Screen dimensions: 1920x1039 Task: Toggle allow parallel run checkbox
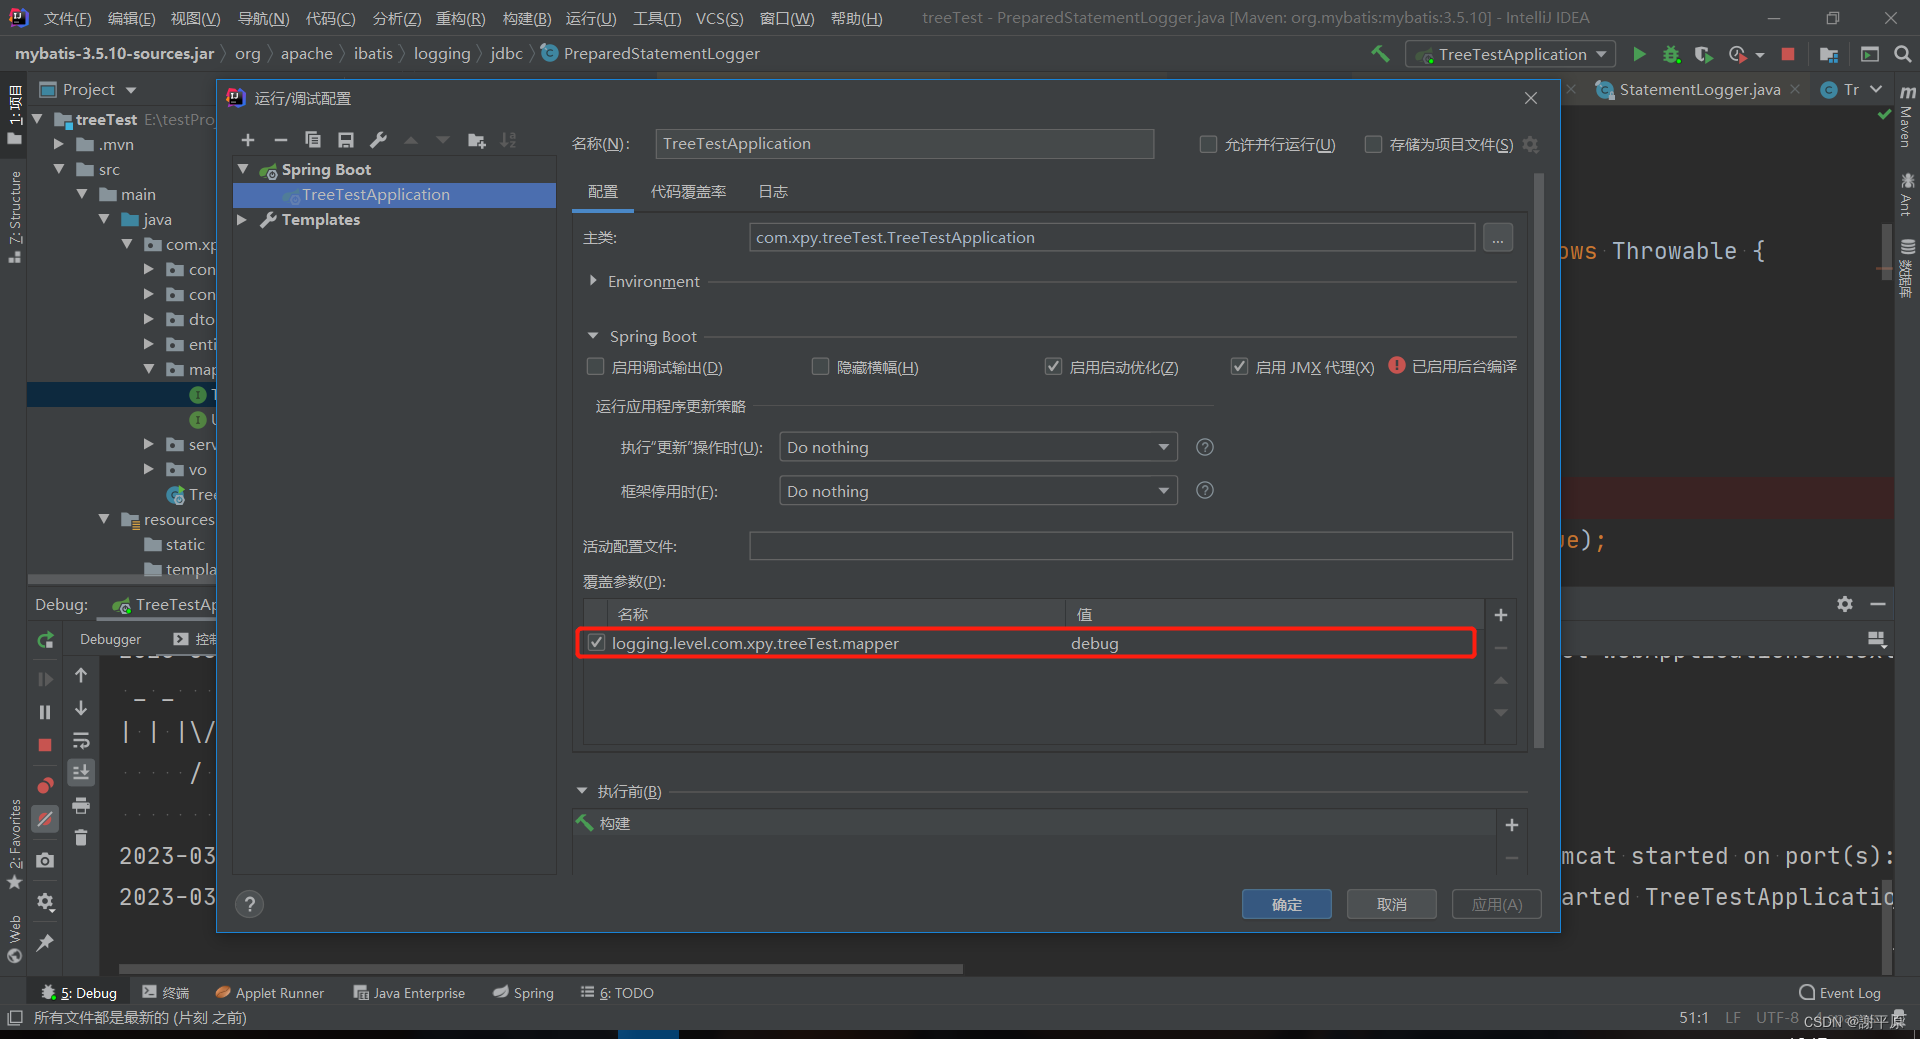point(1208,144)
